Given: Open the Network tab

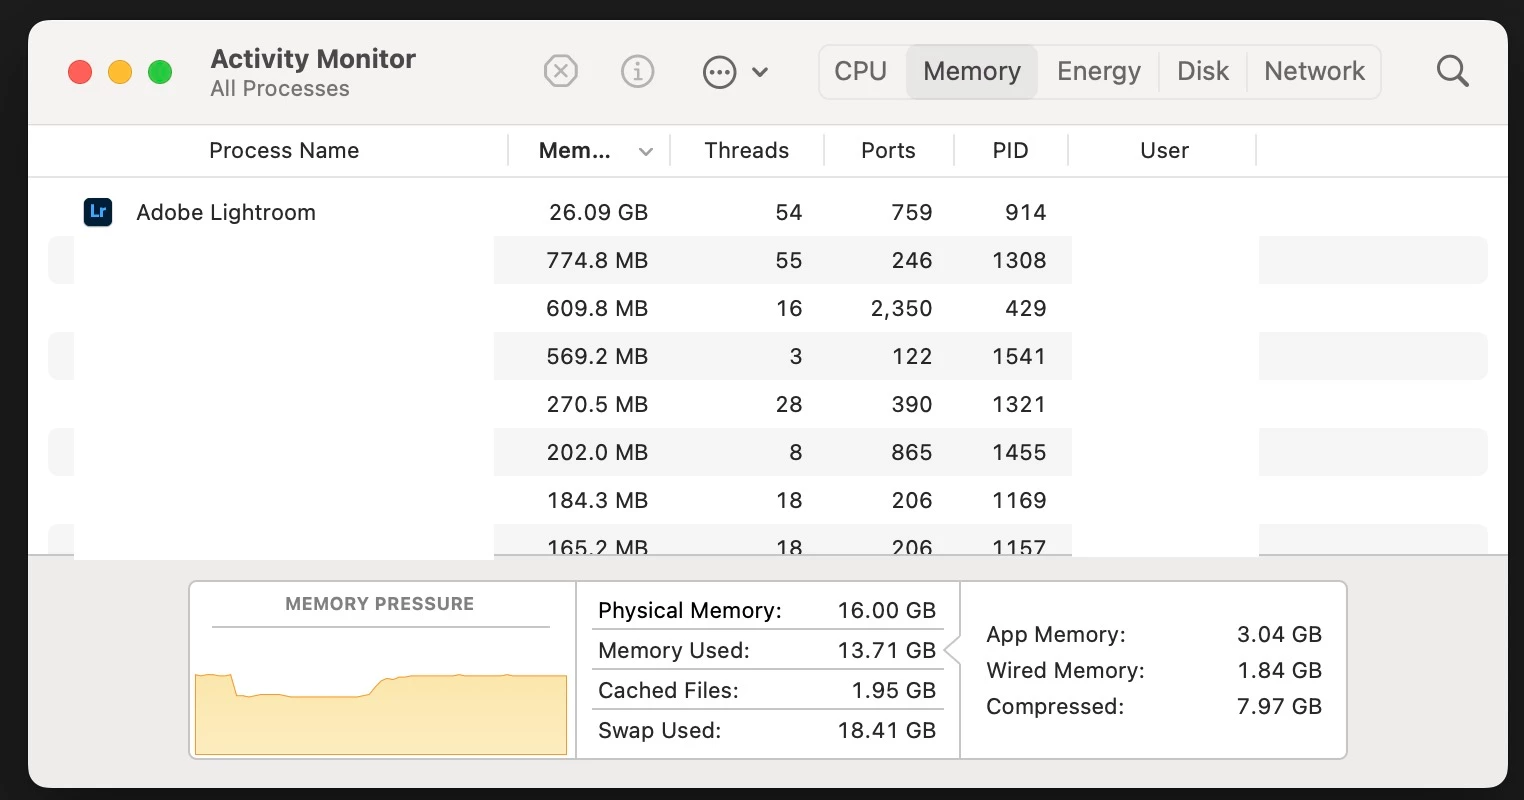Looking at the screenshot, I should pyautogui.click(x=1314, y=72).
